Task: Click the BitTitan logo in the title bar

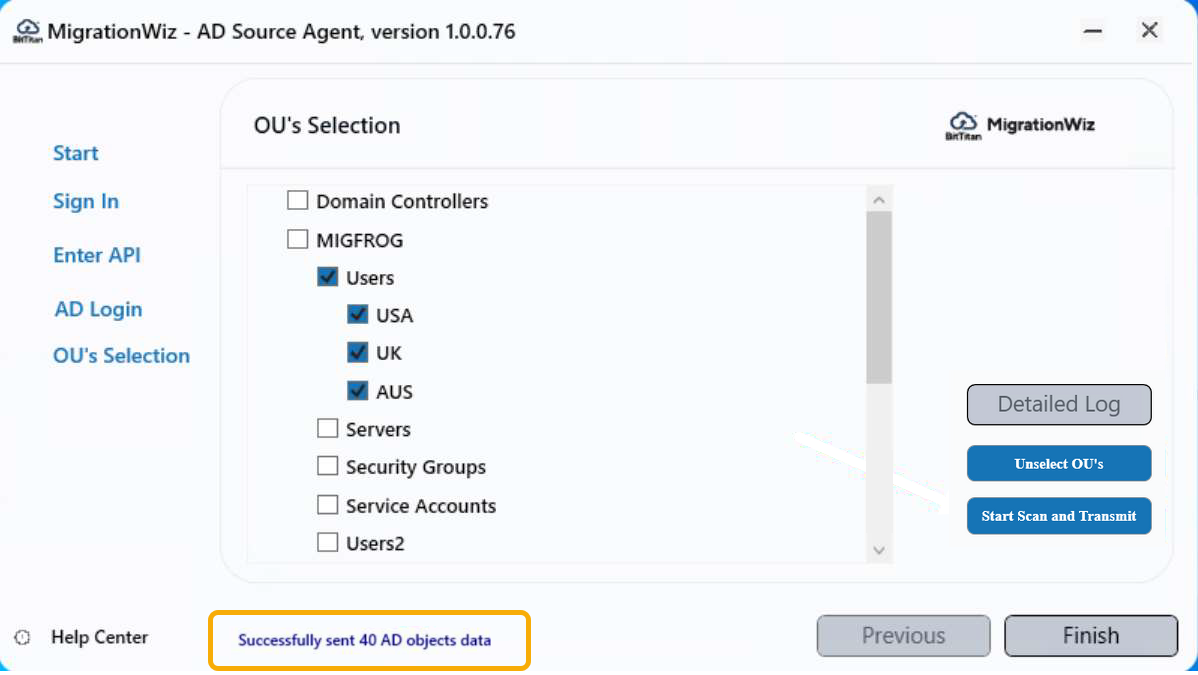Action: pos(27,30)
